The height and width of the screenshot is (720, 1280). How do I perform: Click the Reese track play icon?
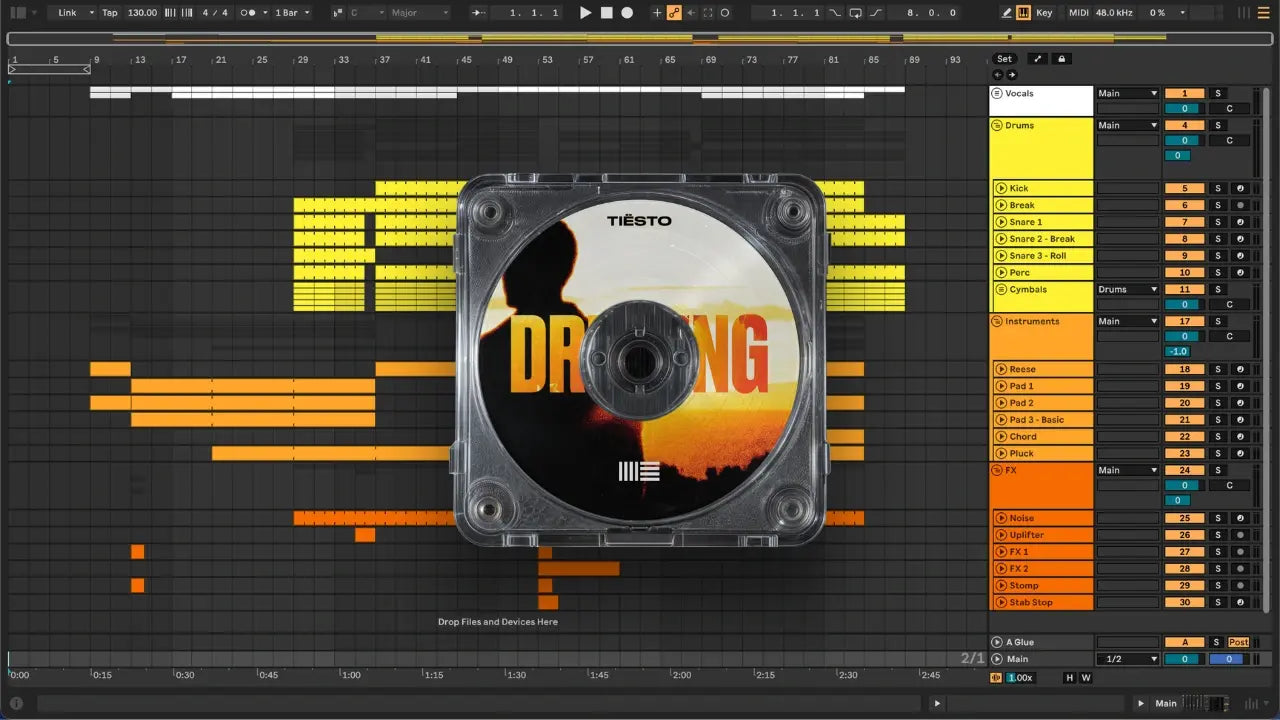[1000, 369]
